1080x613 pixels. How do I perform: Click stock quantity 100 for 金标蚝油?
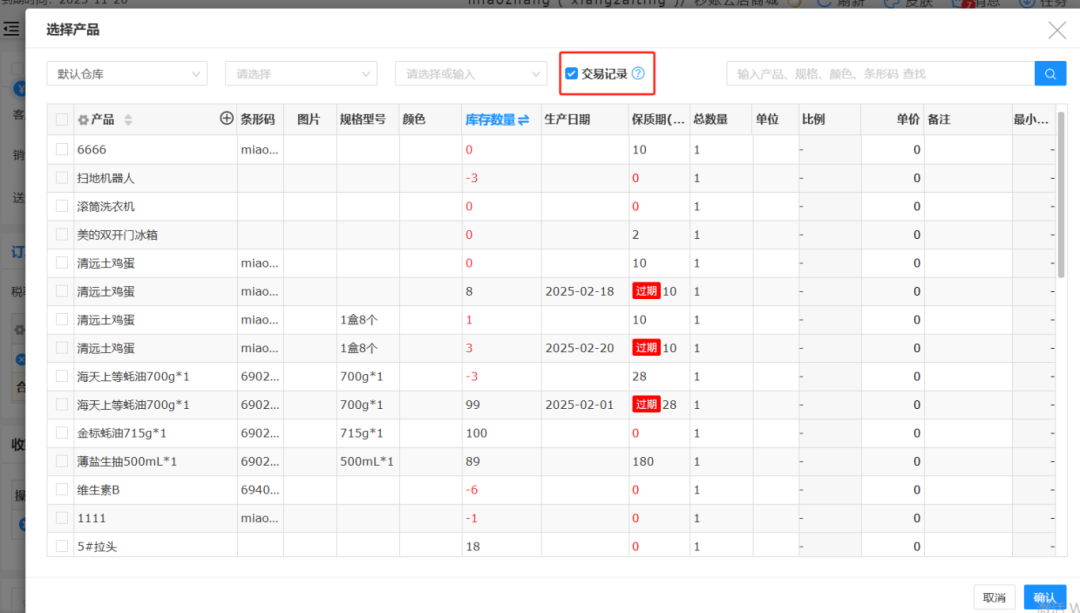pos(477,433)
